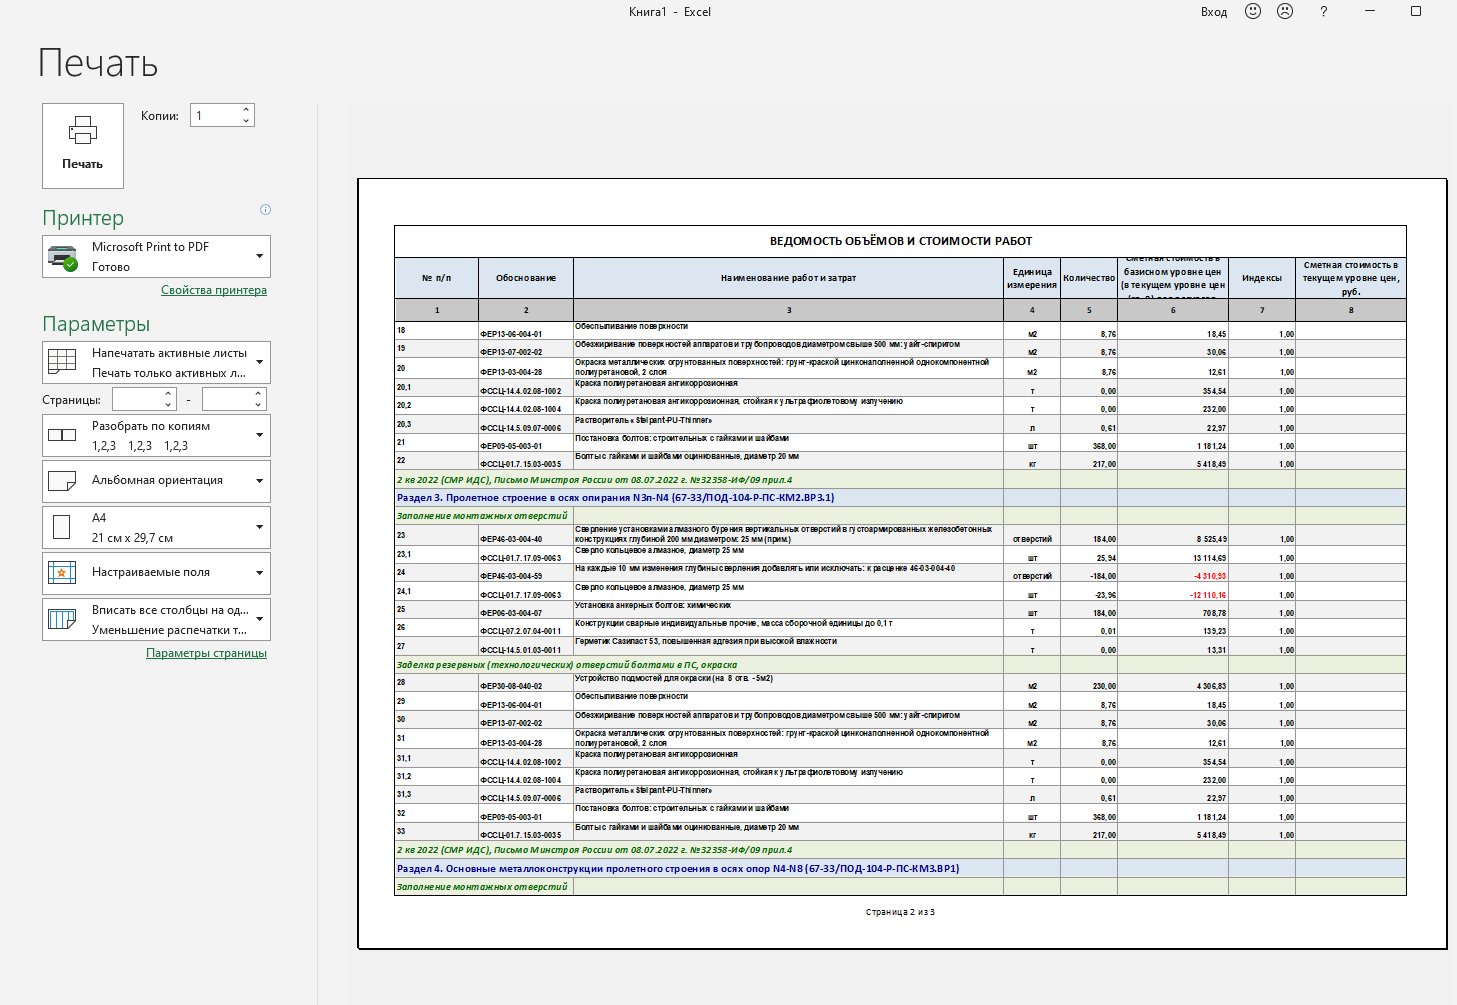Open the A4 paper size dropdown
Viewport: 1457px width, 1005px height.
[x=259, y=527]
